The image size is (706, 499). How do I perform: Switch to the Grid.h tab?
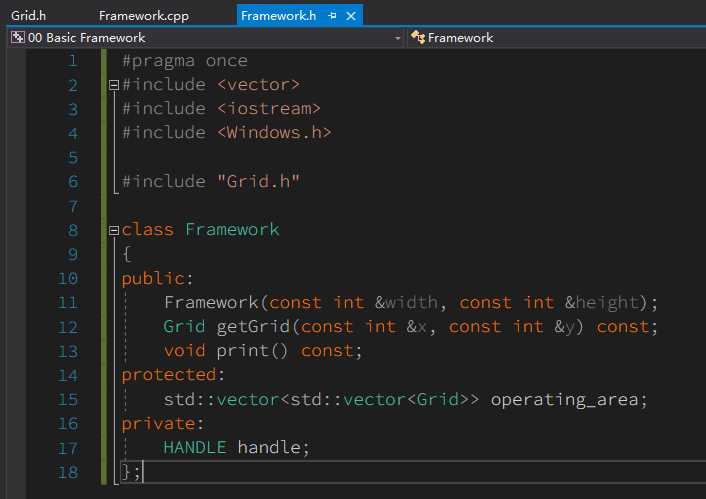click(x=29, y=15)
